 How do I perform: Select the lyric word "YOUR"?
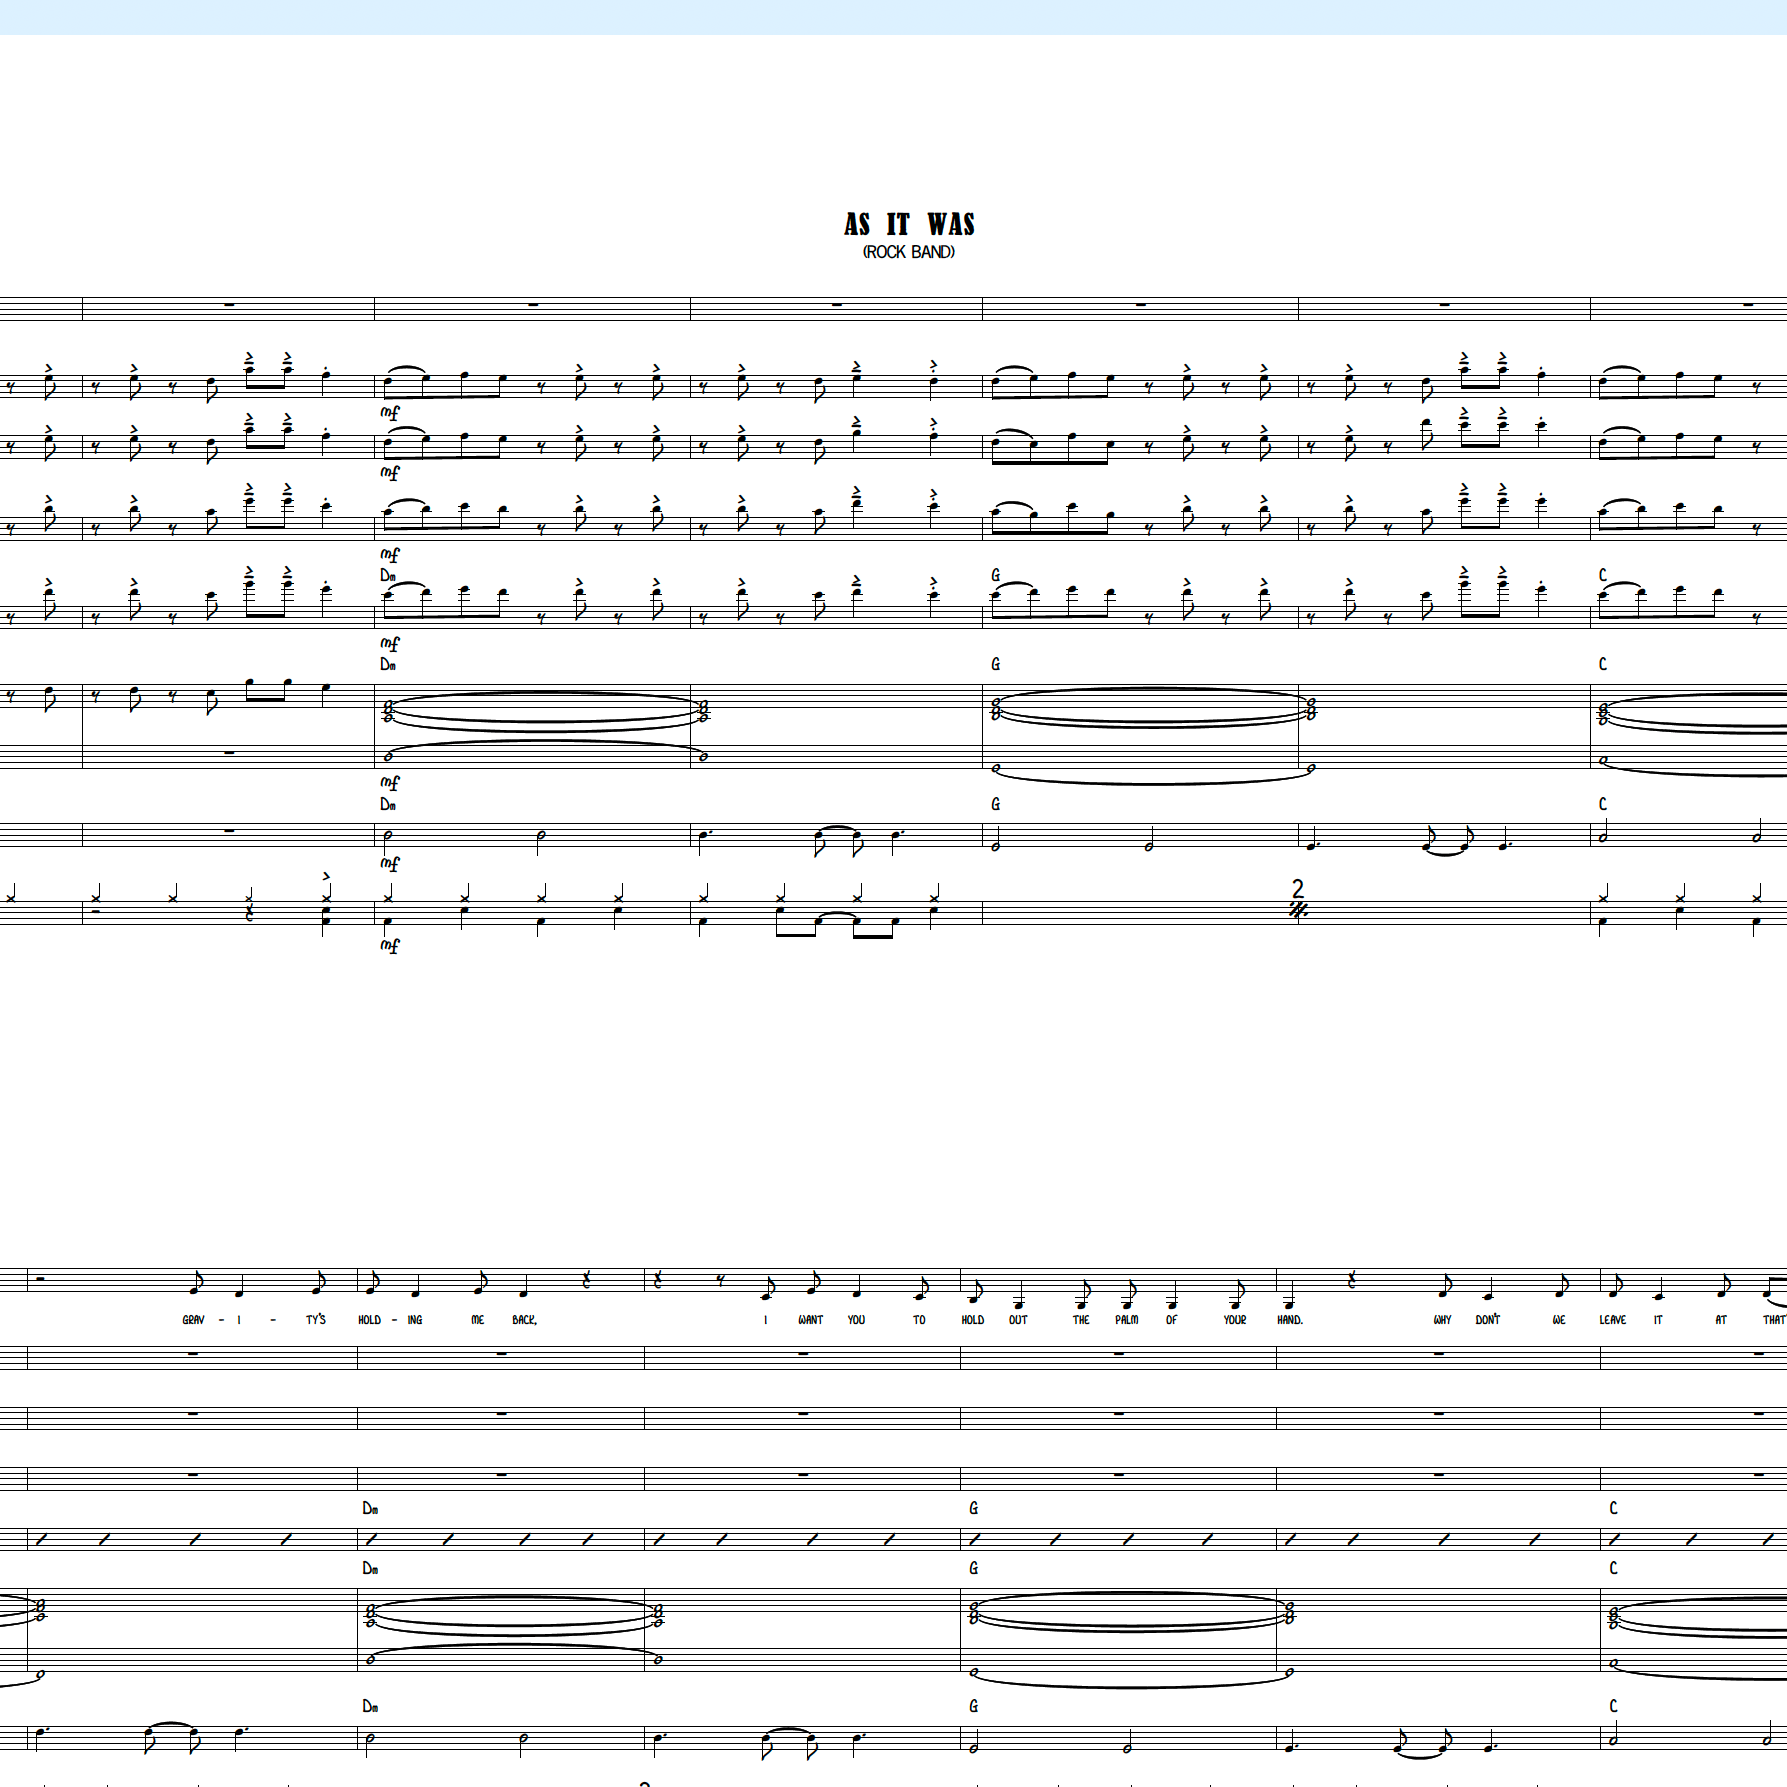[x=1235, y=1320]
